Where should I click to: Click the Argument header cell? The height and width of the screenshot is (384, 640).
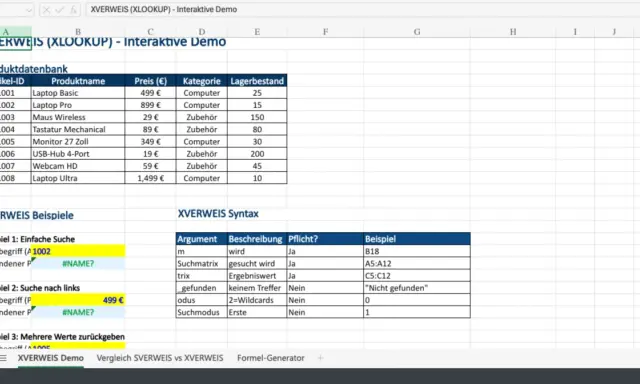tap(202, 239)
